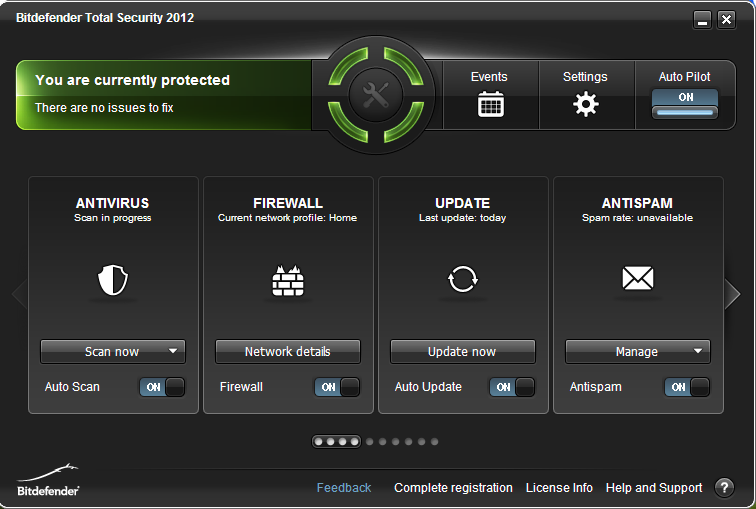Image resolution: width=756 pixels, height=509 pixels.
Task: Click the ANTISPAM panel heading
Action: [x=637, y=203]
